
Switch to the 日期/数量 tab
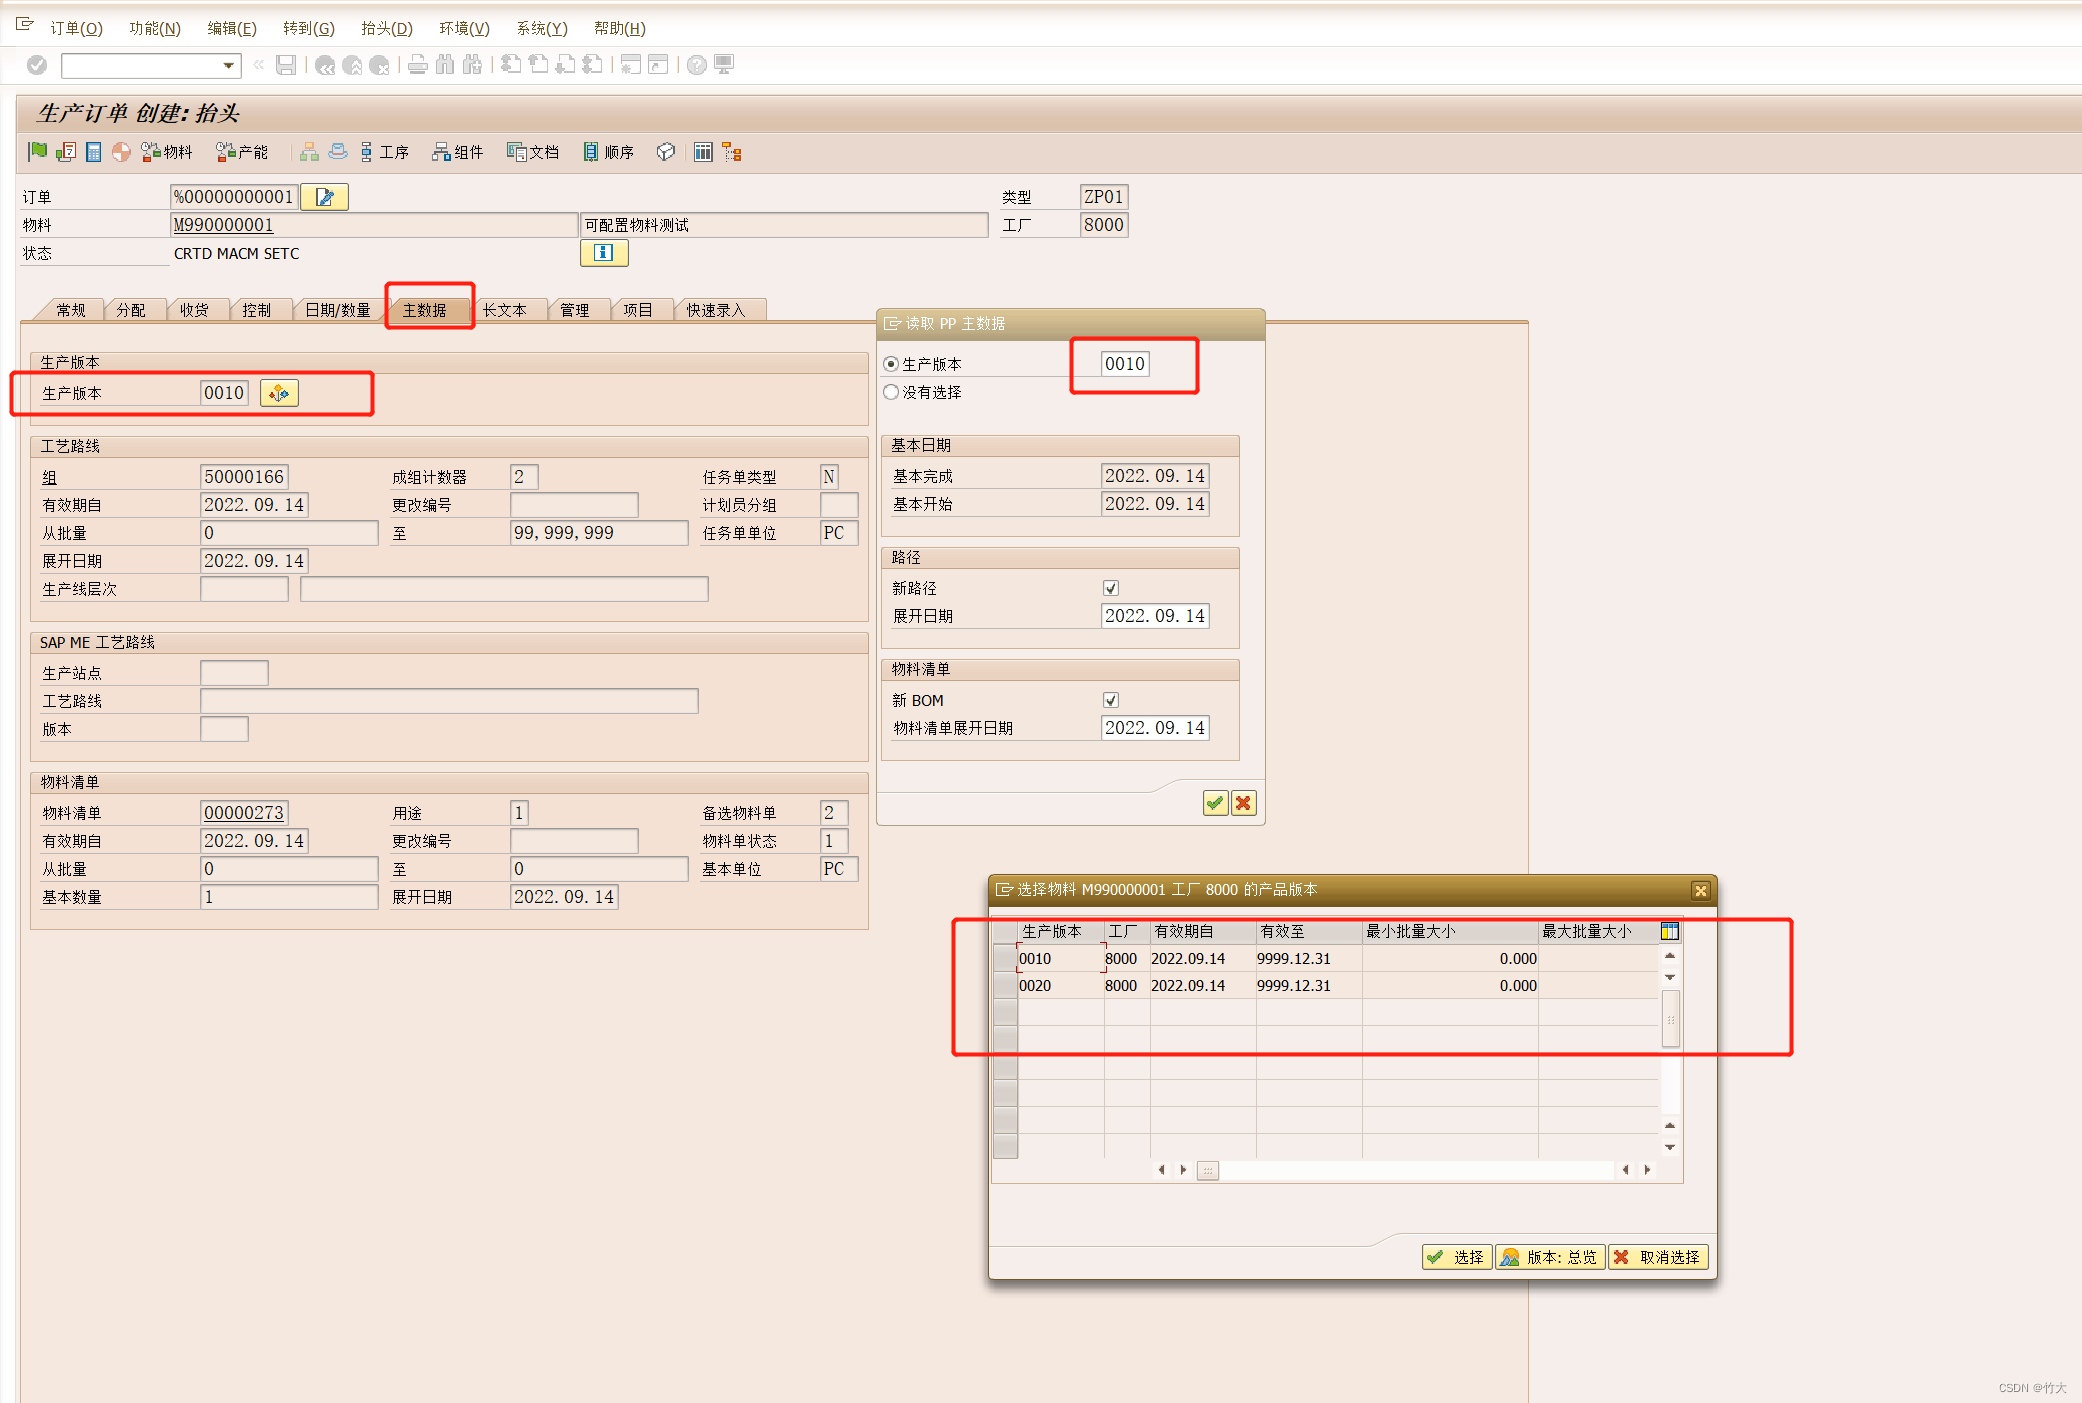click(x=337, y=310)
